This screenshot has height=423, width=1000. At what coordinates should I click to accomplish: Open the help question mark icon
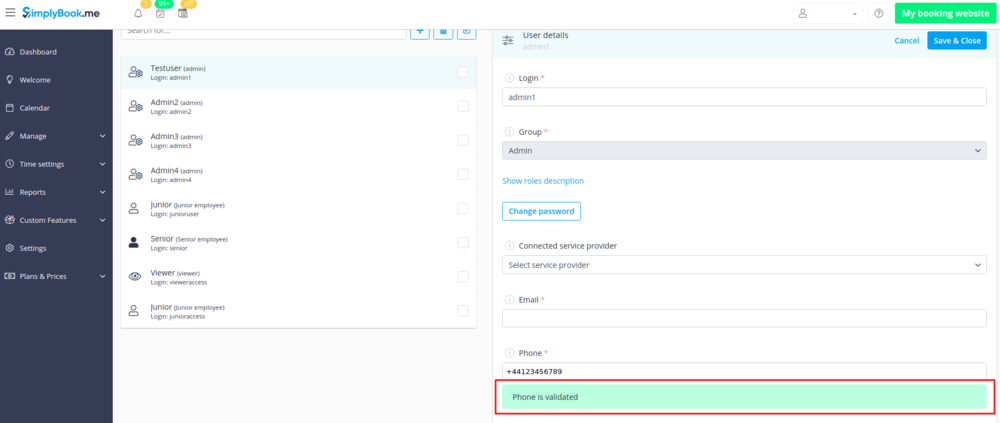click(x=878, y=14)
